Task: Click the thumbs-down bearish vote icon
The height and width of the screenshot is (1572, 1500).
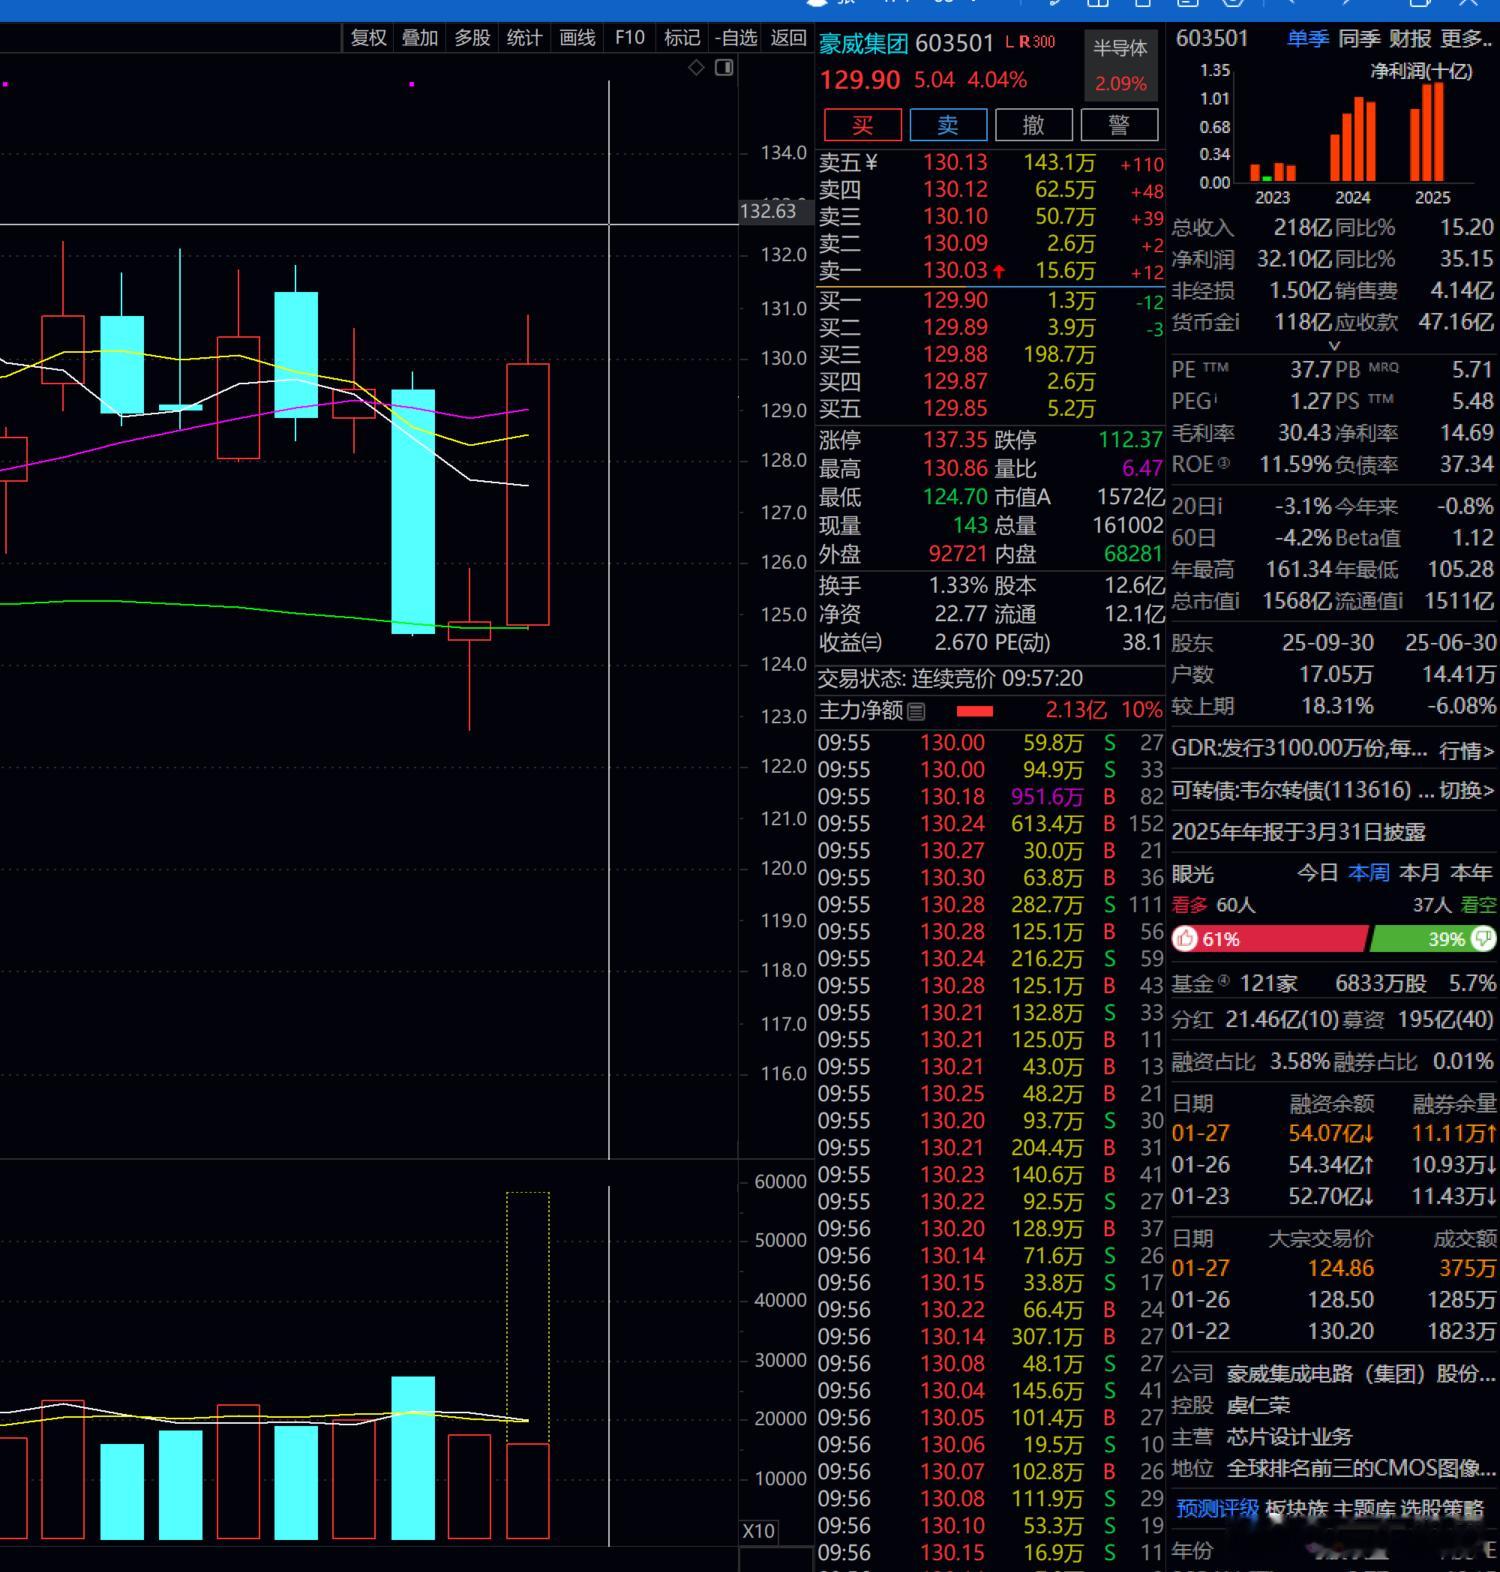Action: click(x=1484, y=939)
